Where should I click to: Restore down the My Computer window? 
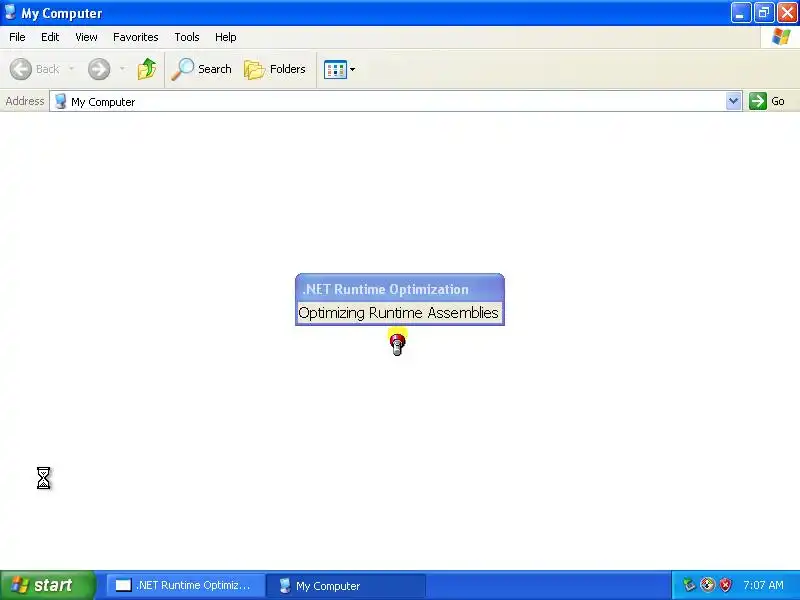click(764, 13)
